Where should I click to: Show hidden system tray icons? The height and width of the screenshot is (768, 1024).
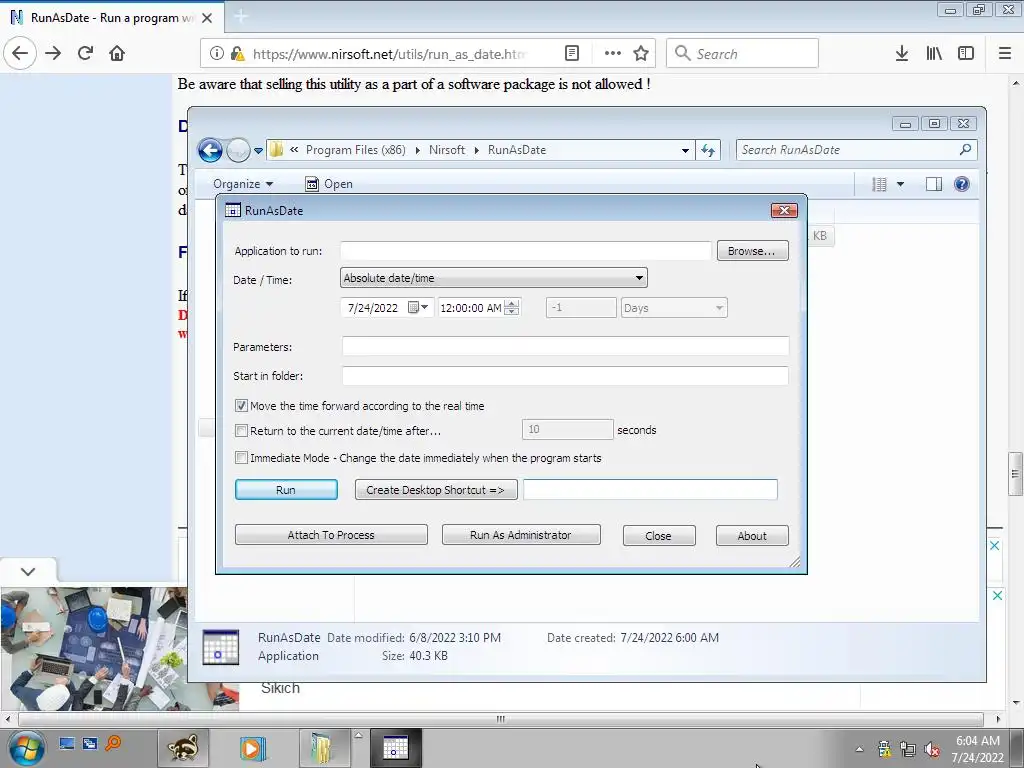(859, 750)
